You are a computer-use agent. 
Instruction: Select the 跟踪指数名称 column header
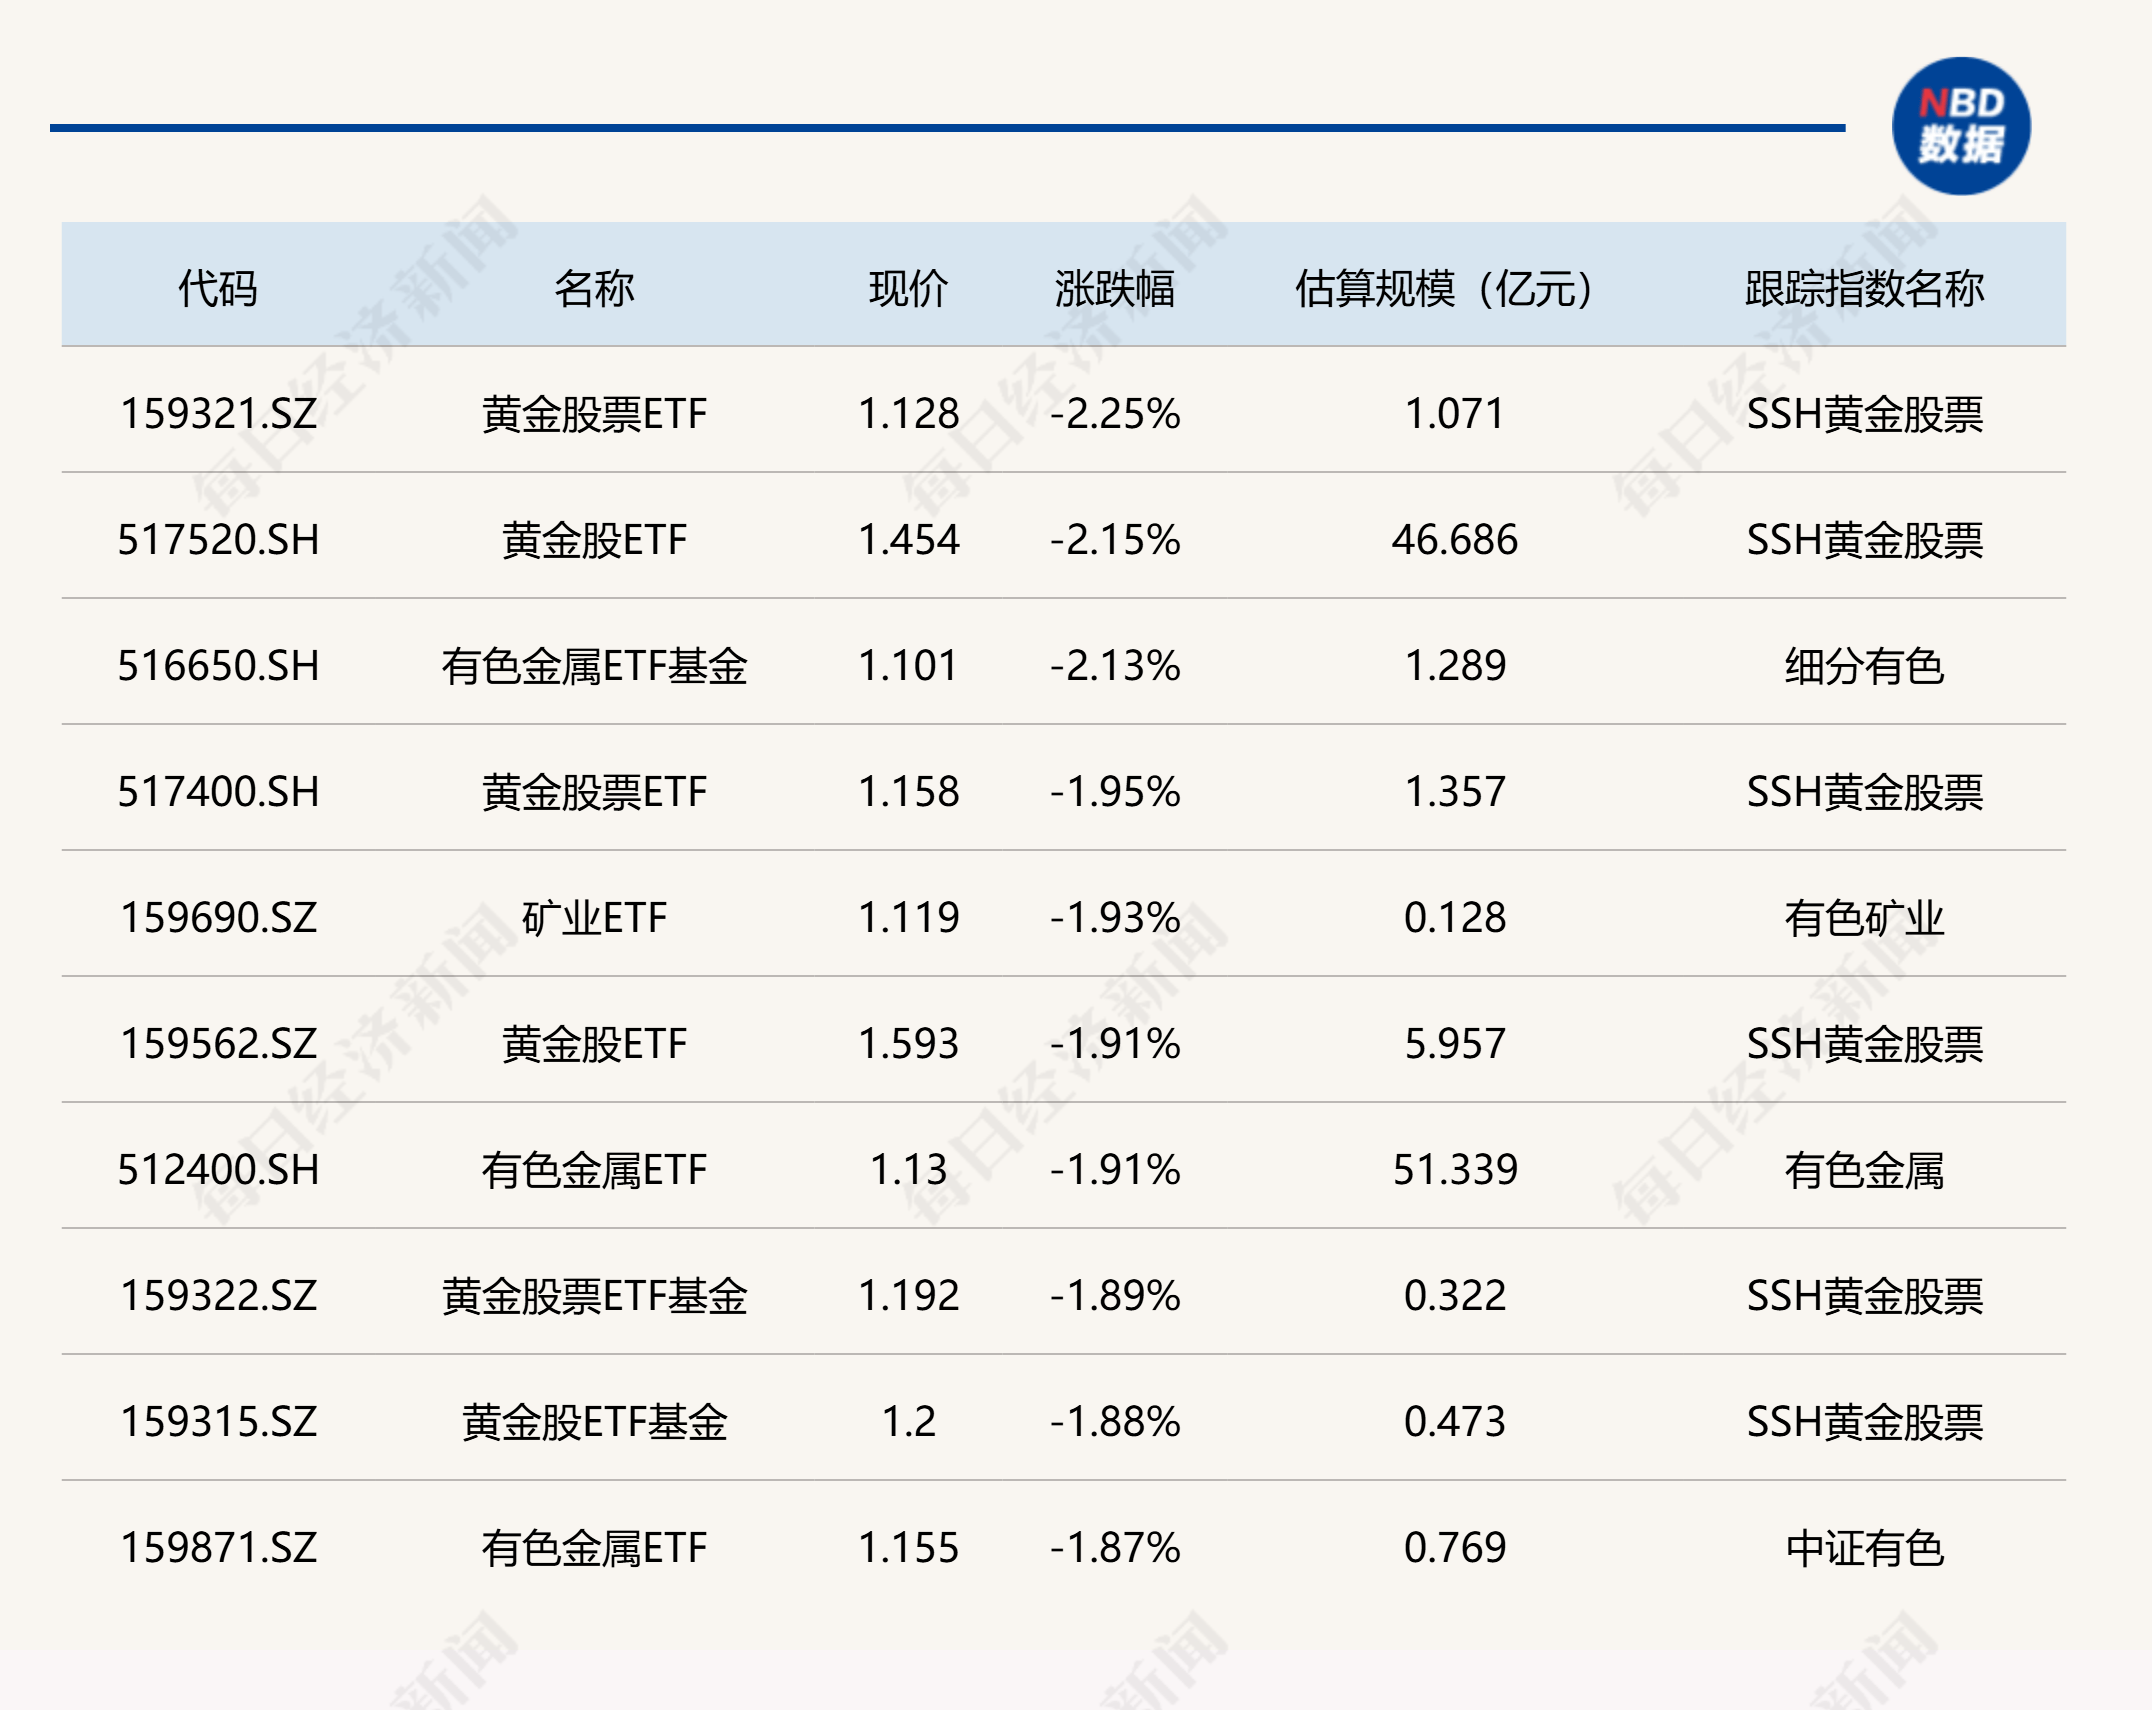(1865, 289)
